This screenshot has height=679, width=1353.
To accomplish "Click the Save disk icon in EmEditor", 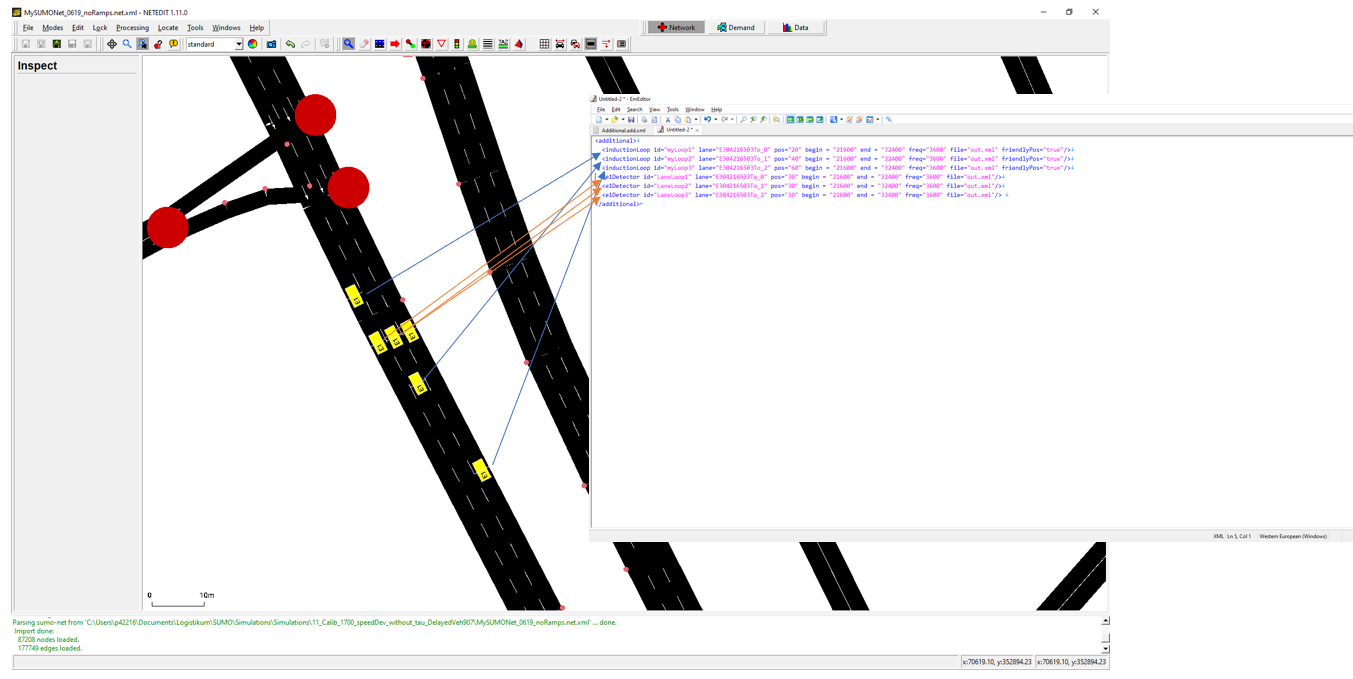I will point(631,120).
